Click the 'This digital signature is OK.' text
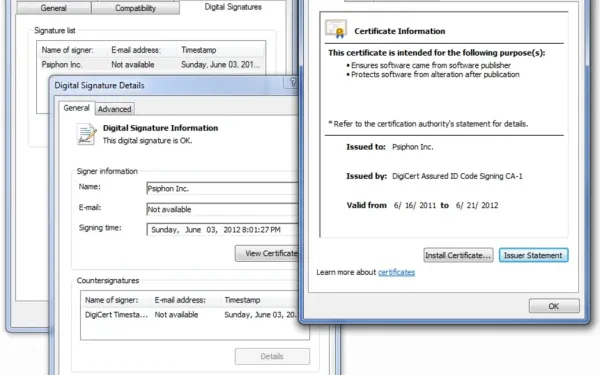This screenshot has width=600, height=375. coord(147,141)
